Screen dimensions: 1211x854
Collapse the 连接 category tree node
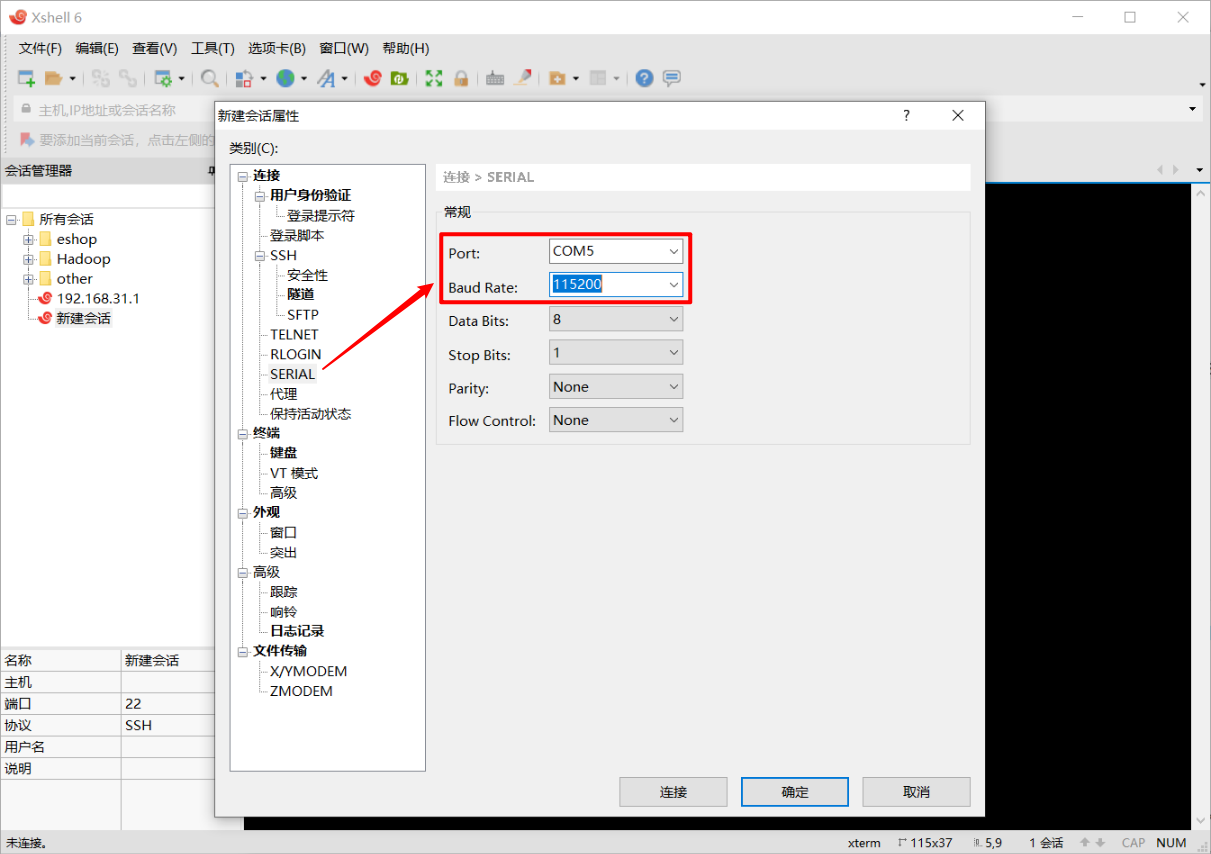[x=243, y=176]
